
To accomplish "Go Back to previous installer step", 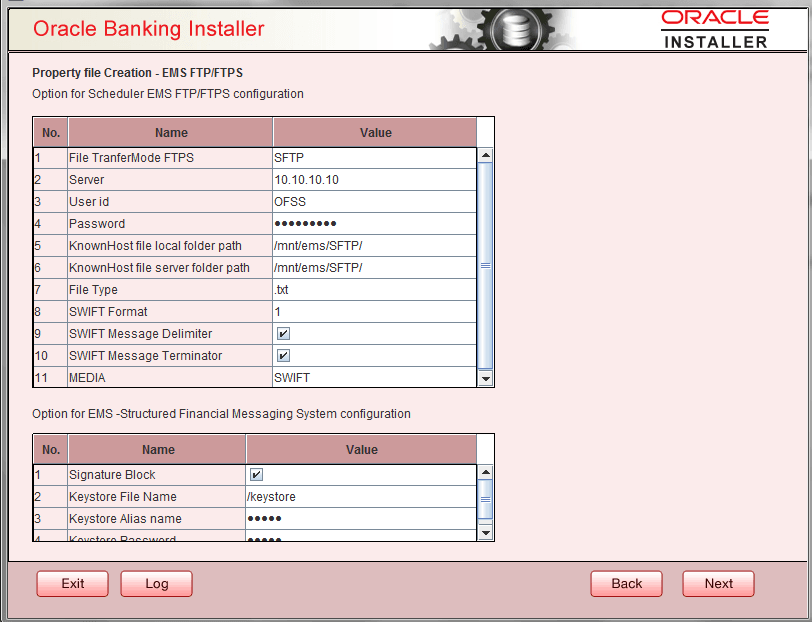I will click(626, 584).
